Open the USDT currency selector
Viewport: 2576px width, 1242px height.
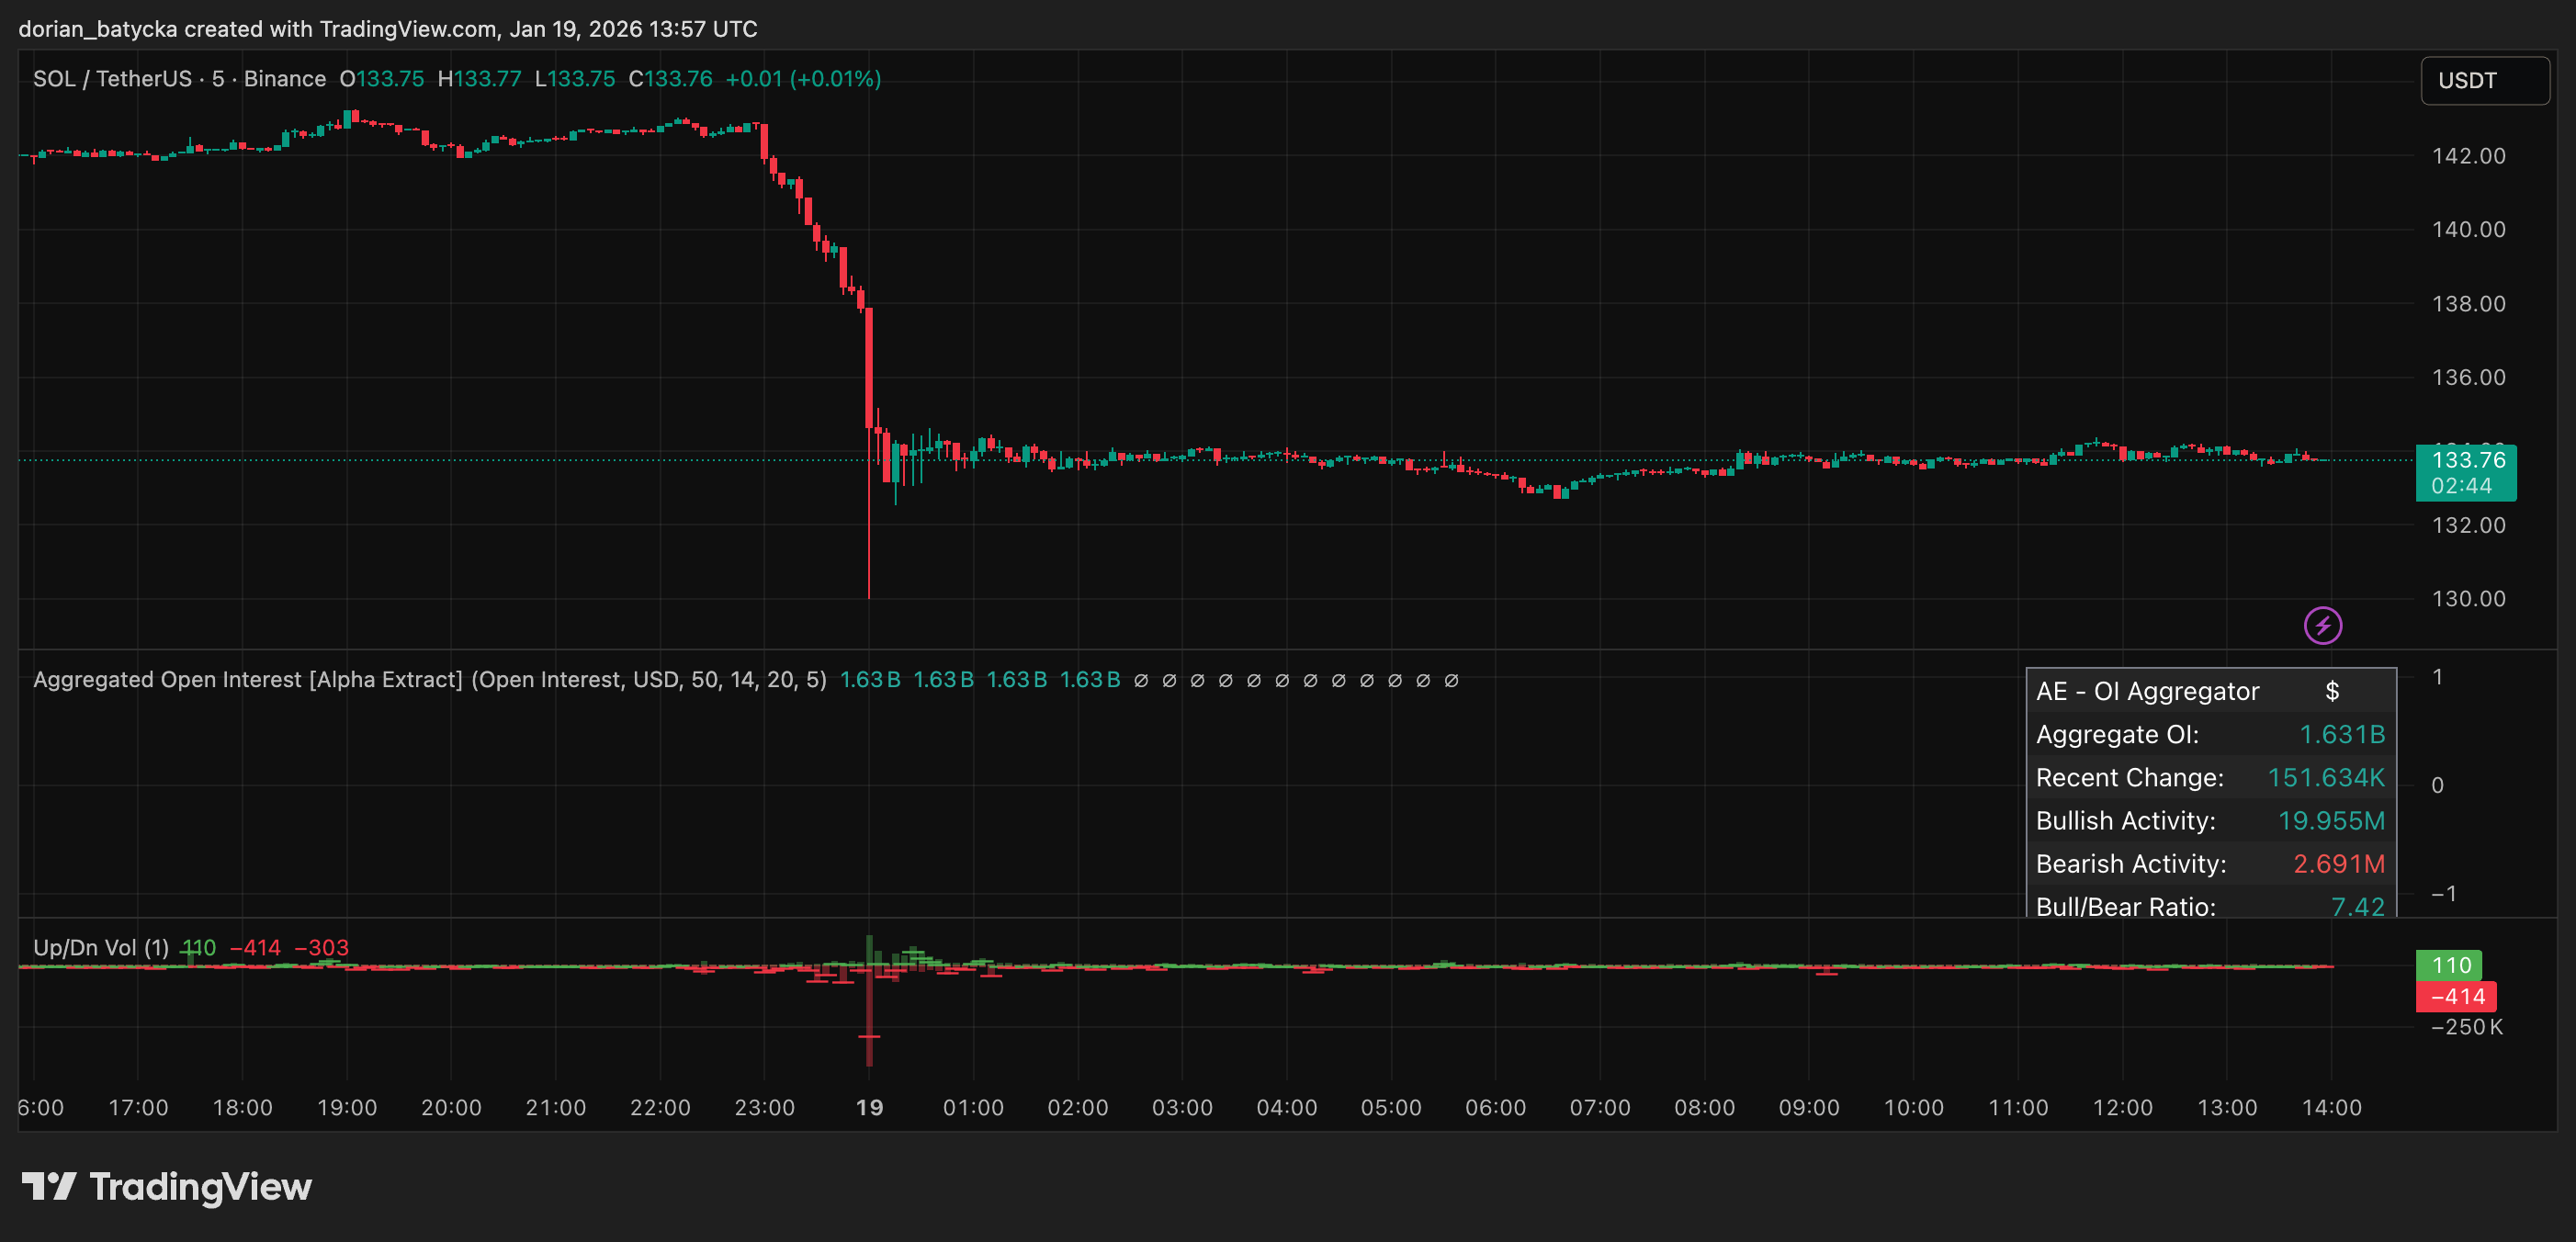2483,80
